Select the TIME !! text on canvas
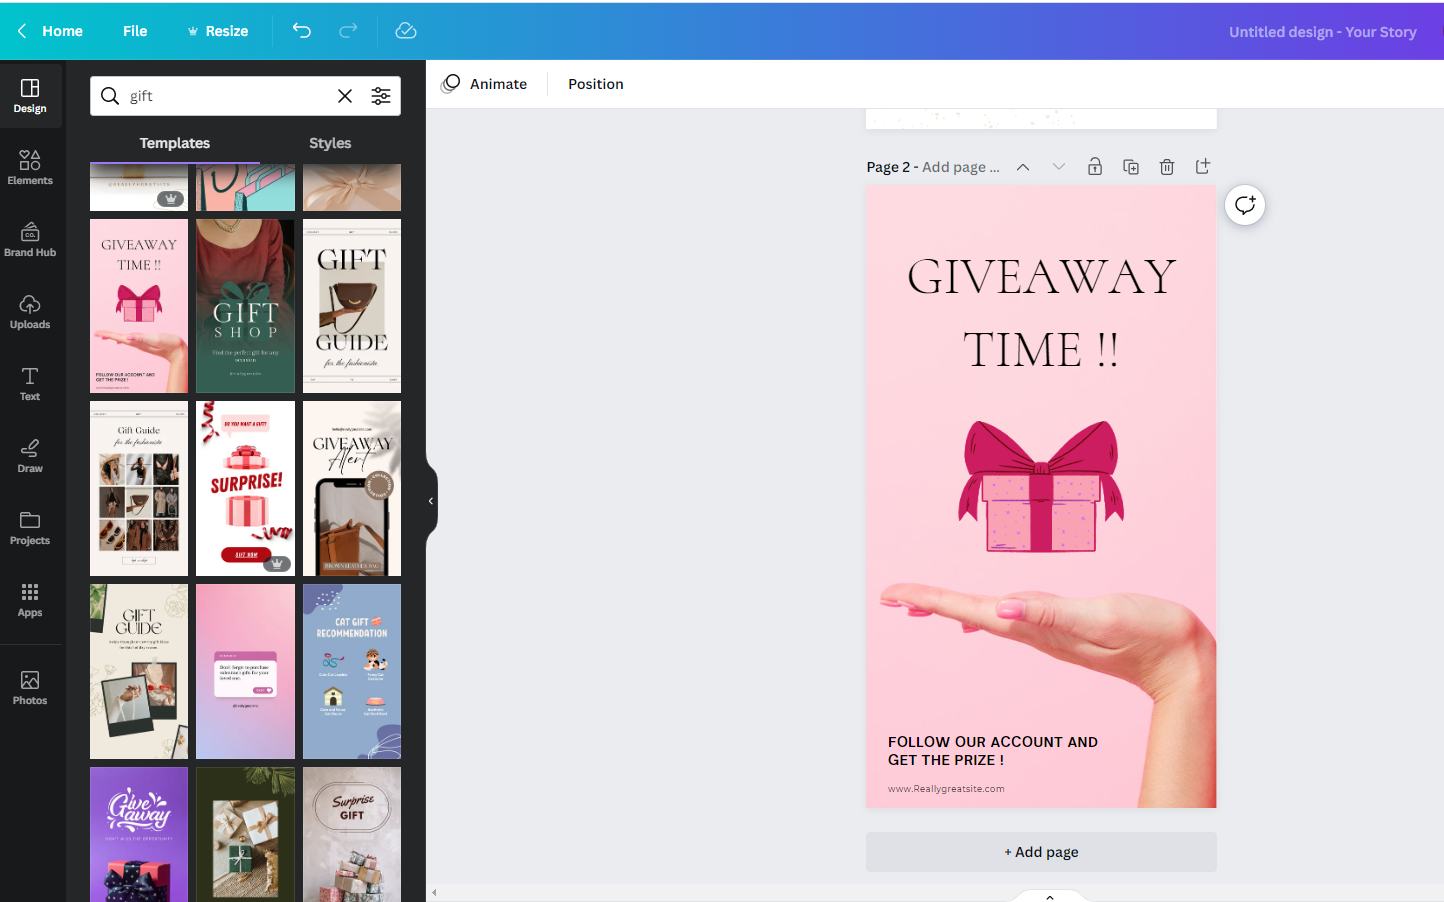 (x=1041, y=350)
